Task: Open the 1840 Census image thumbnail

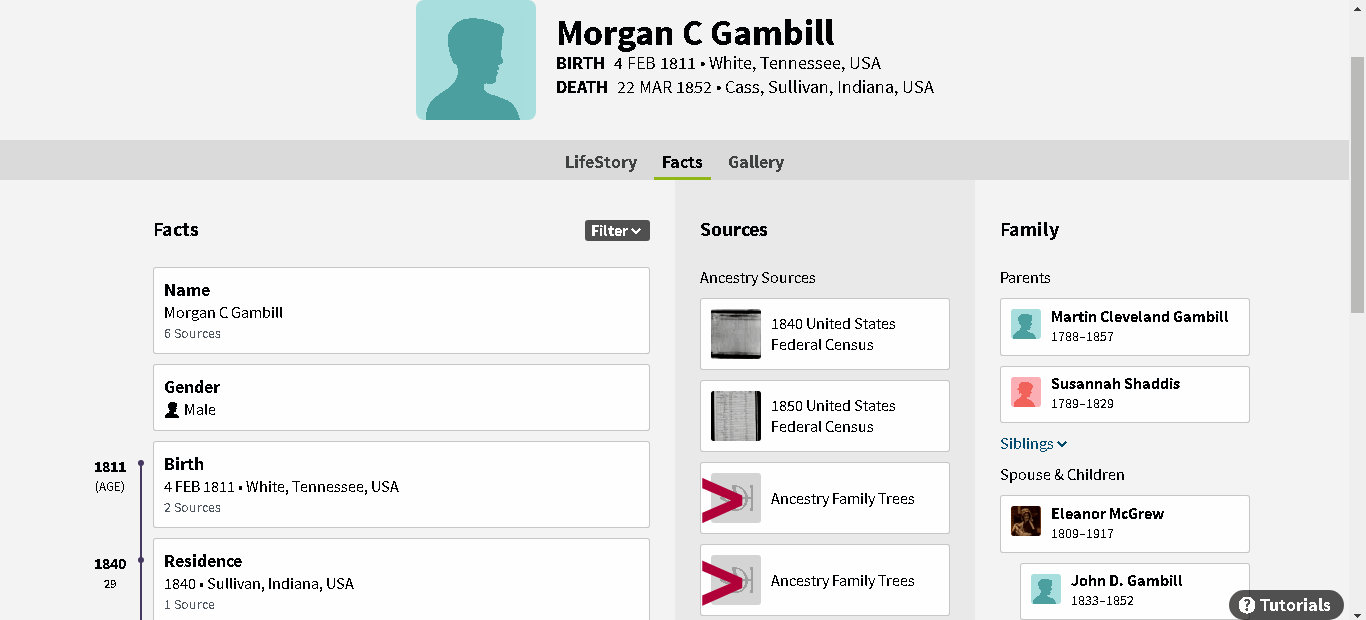Action: pyautogui.click(x=736, y=334)
